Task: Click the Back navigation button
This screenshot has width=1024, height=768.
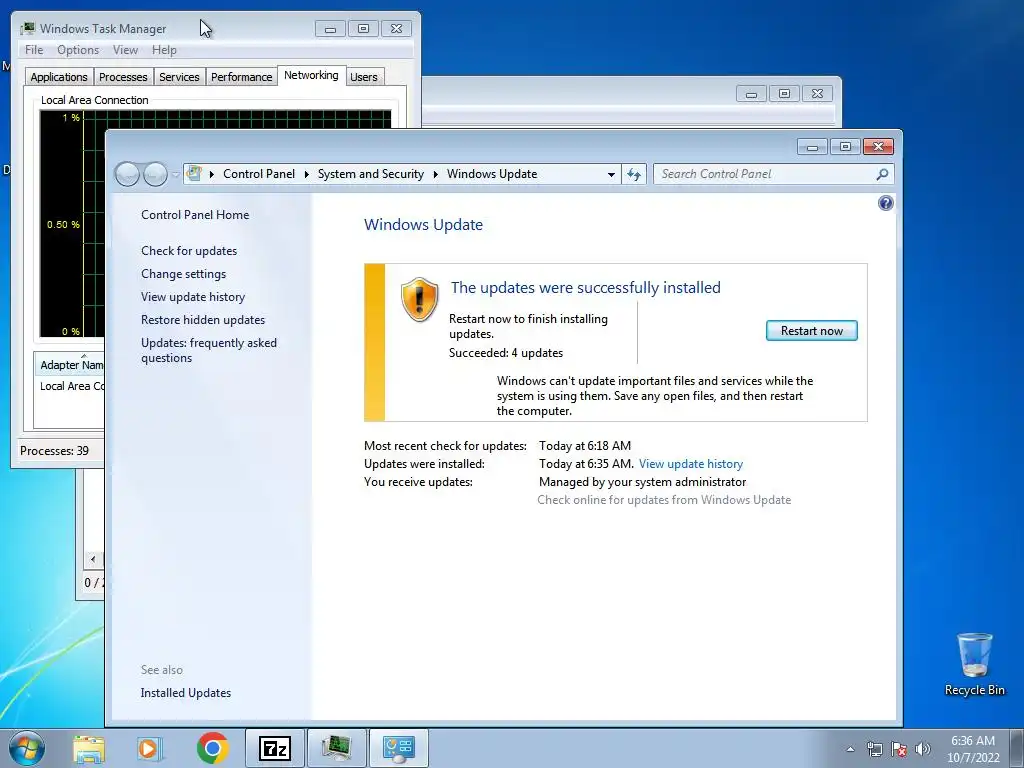Action: [127, 174]
